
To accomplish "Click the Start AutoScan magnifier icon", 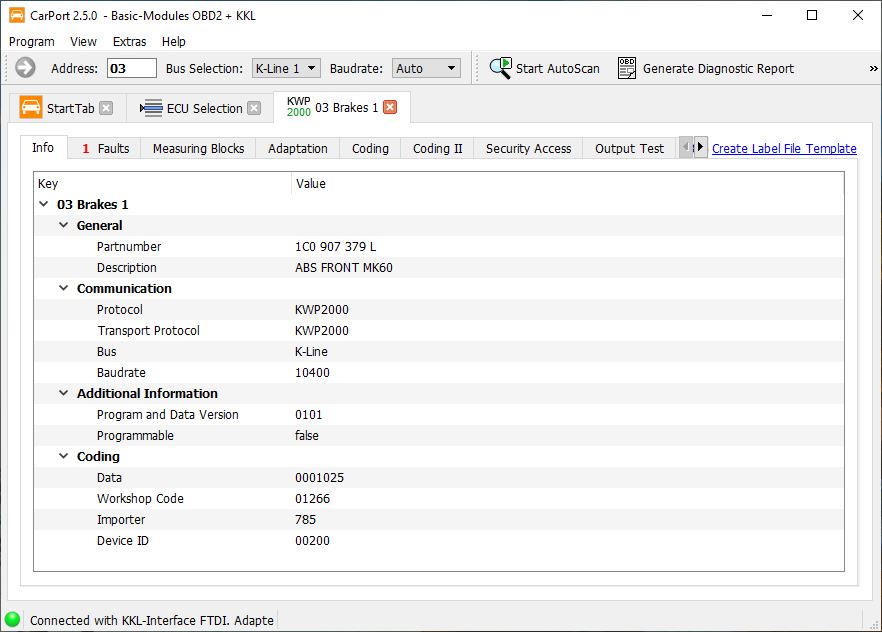I will (x=500, y=68).
